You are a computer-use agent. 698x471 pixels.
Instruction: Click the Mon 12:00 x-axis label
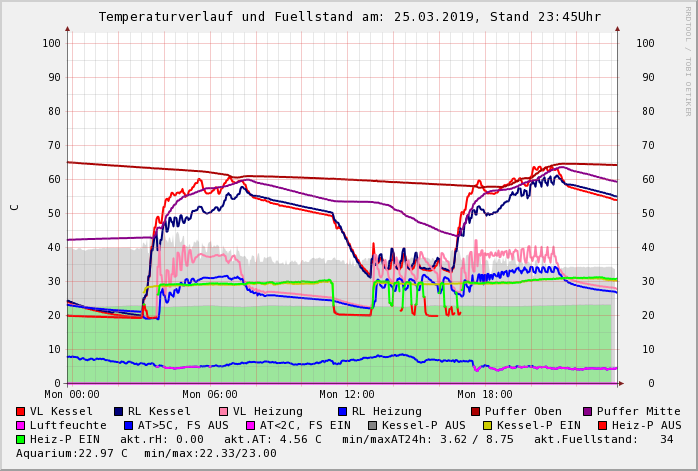click(347, 394)
